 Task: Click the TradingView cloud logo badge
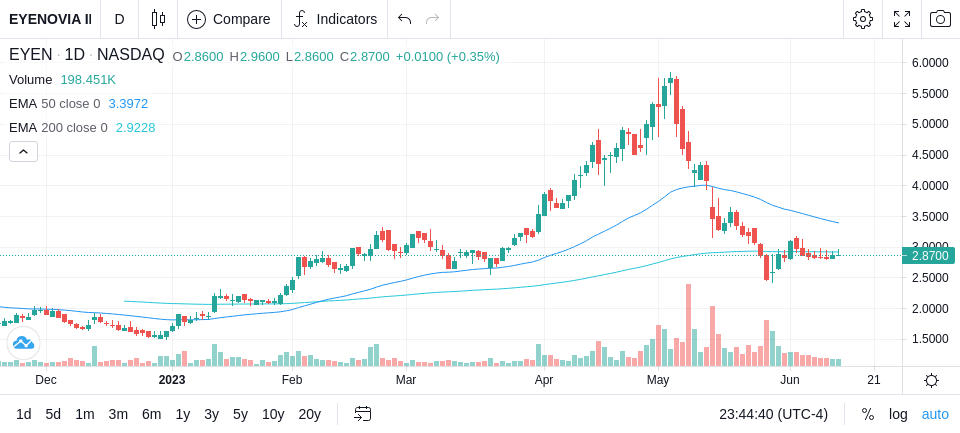pos(23,343)
